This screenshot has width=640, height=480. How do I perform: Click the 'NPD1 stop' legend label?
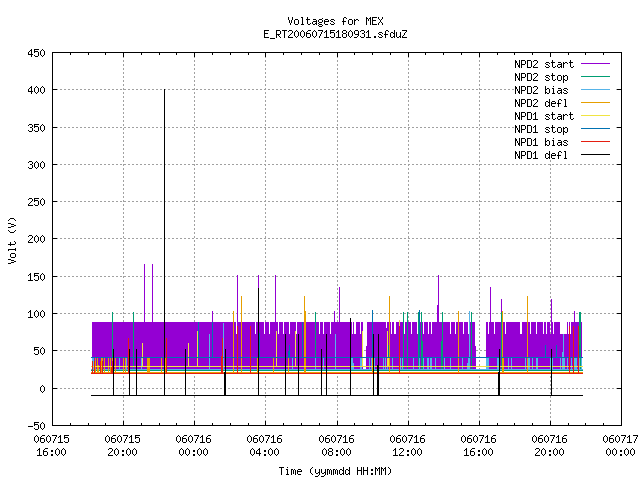(541, 129)
